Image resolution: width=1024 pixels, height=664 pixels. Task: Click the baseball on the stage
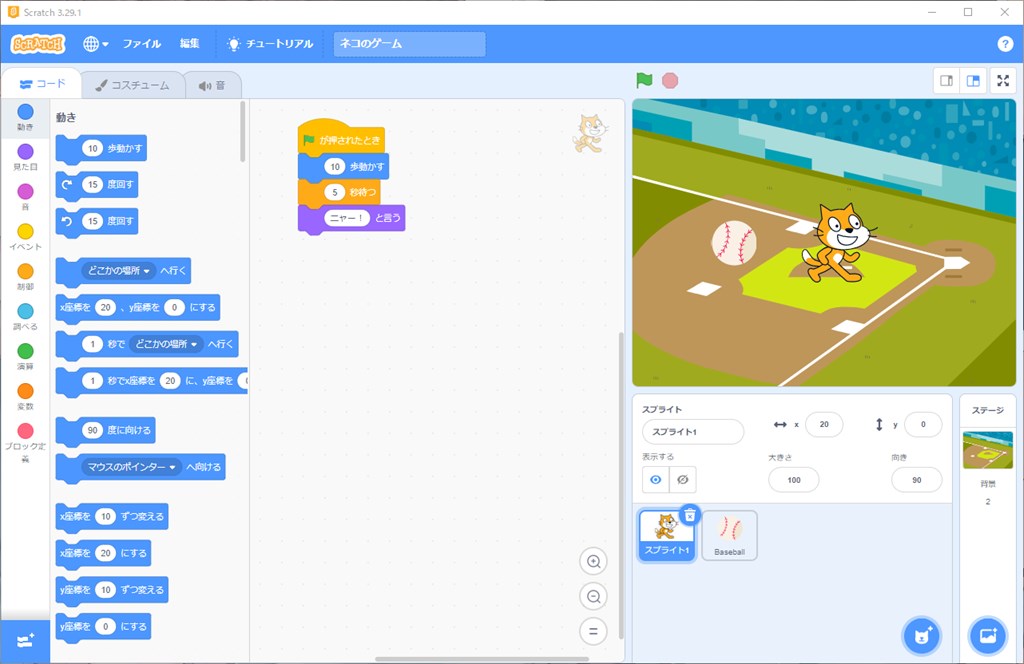(x=733, y=242)
